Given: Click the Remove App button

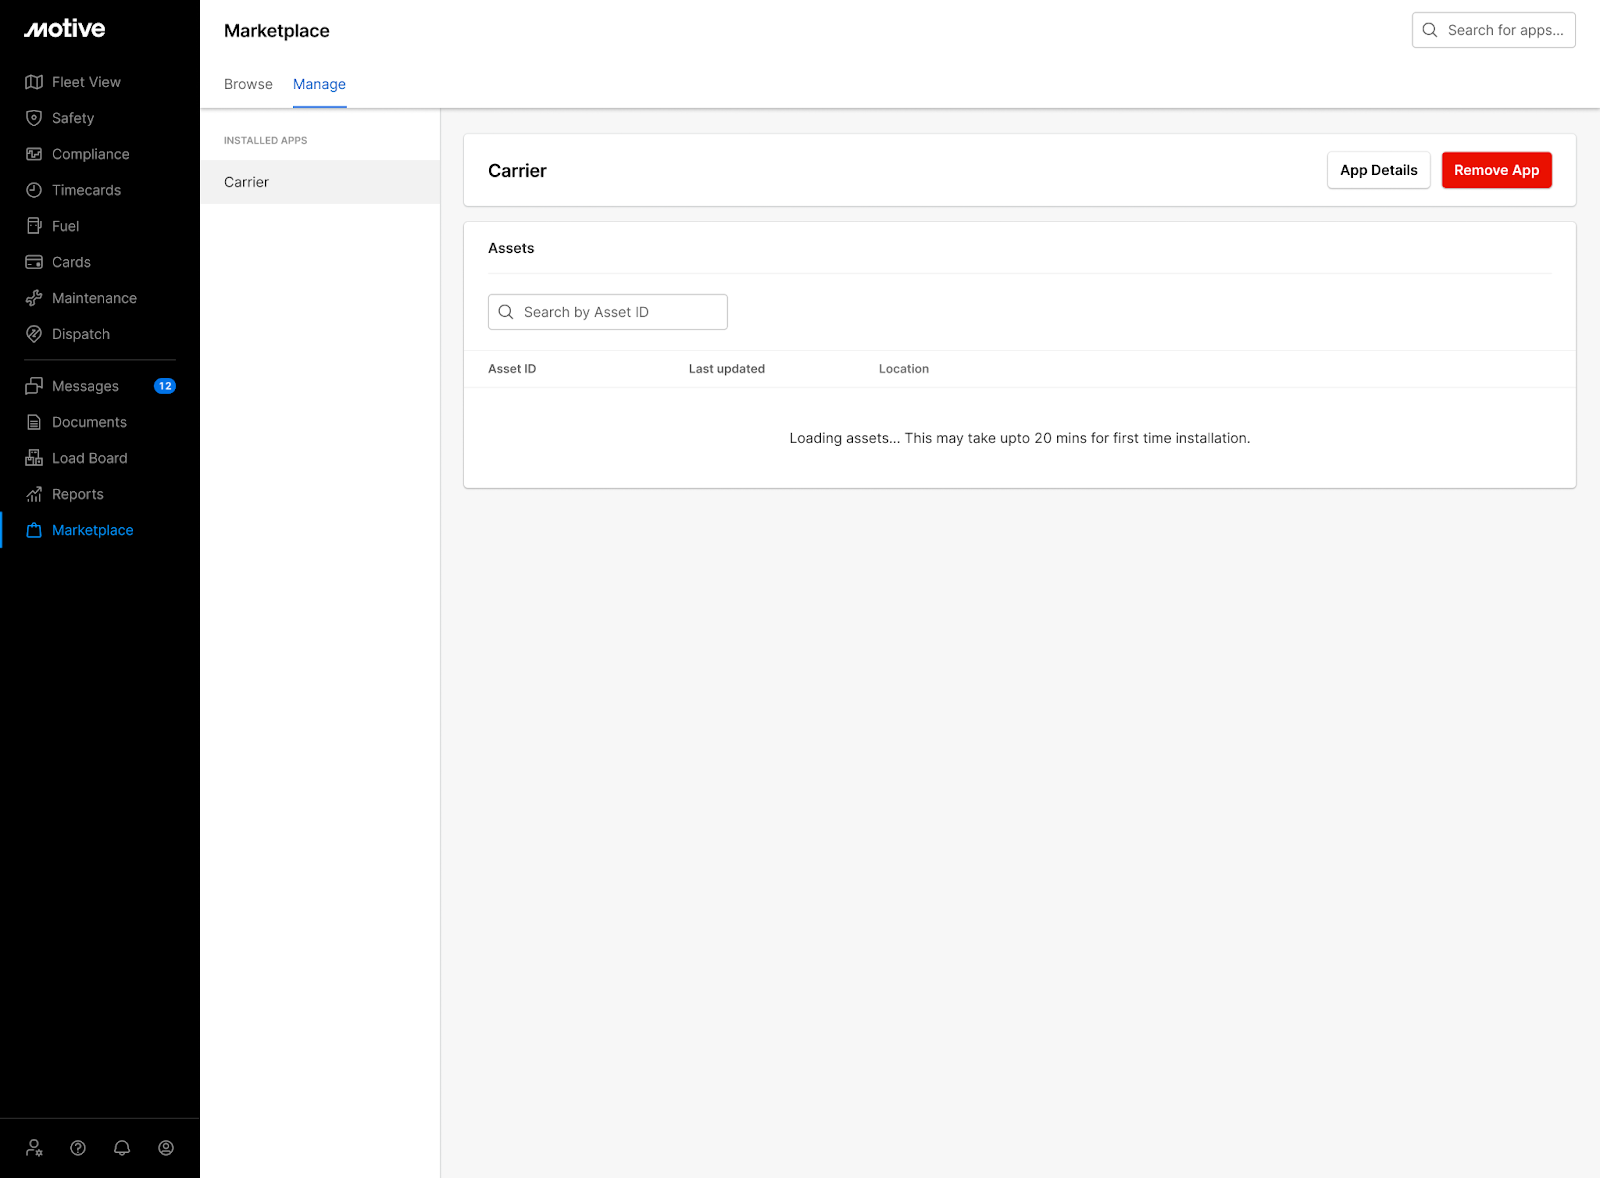Looking at the screenshot, I should [1496, 170].
